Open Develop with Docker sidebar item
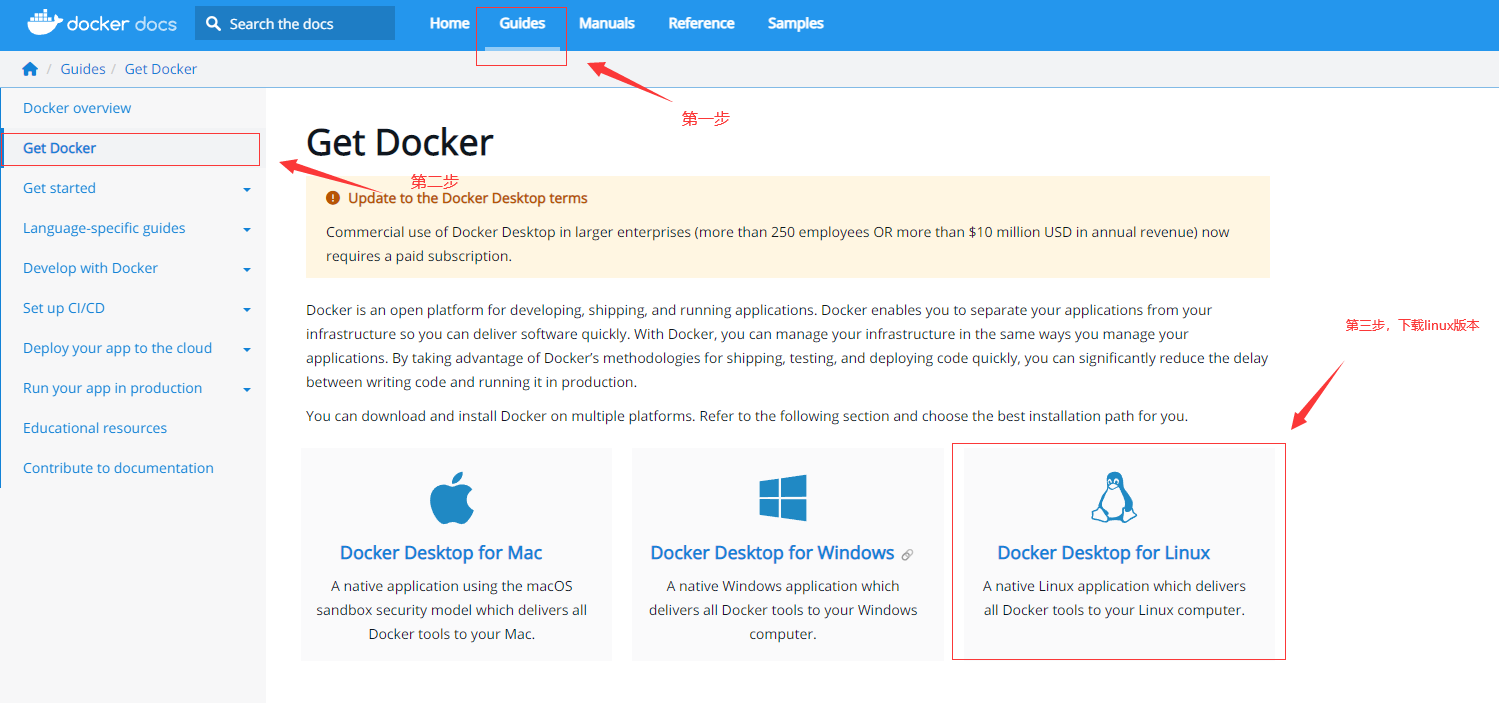The height and width of the screenshot is (703, 1499). tap(90, 268)
